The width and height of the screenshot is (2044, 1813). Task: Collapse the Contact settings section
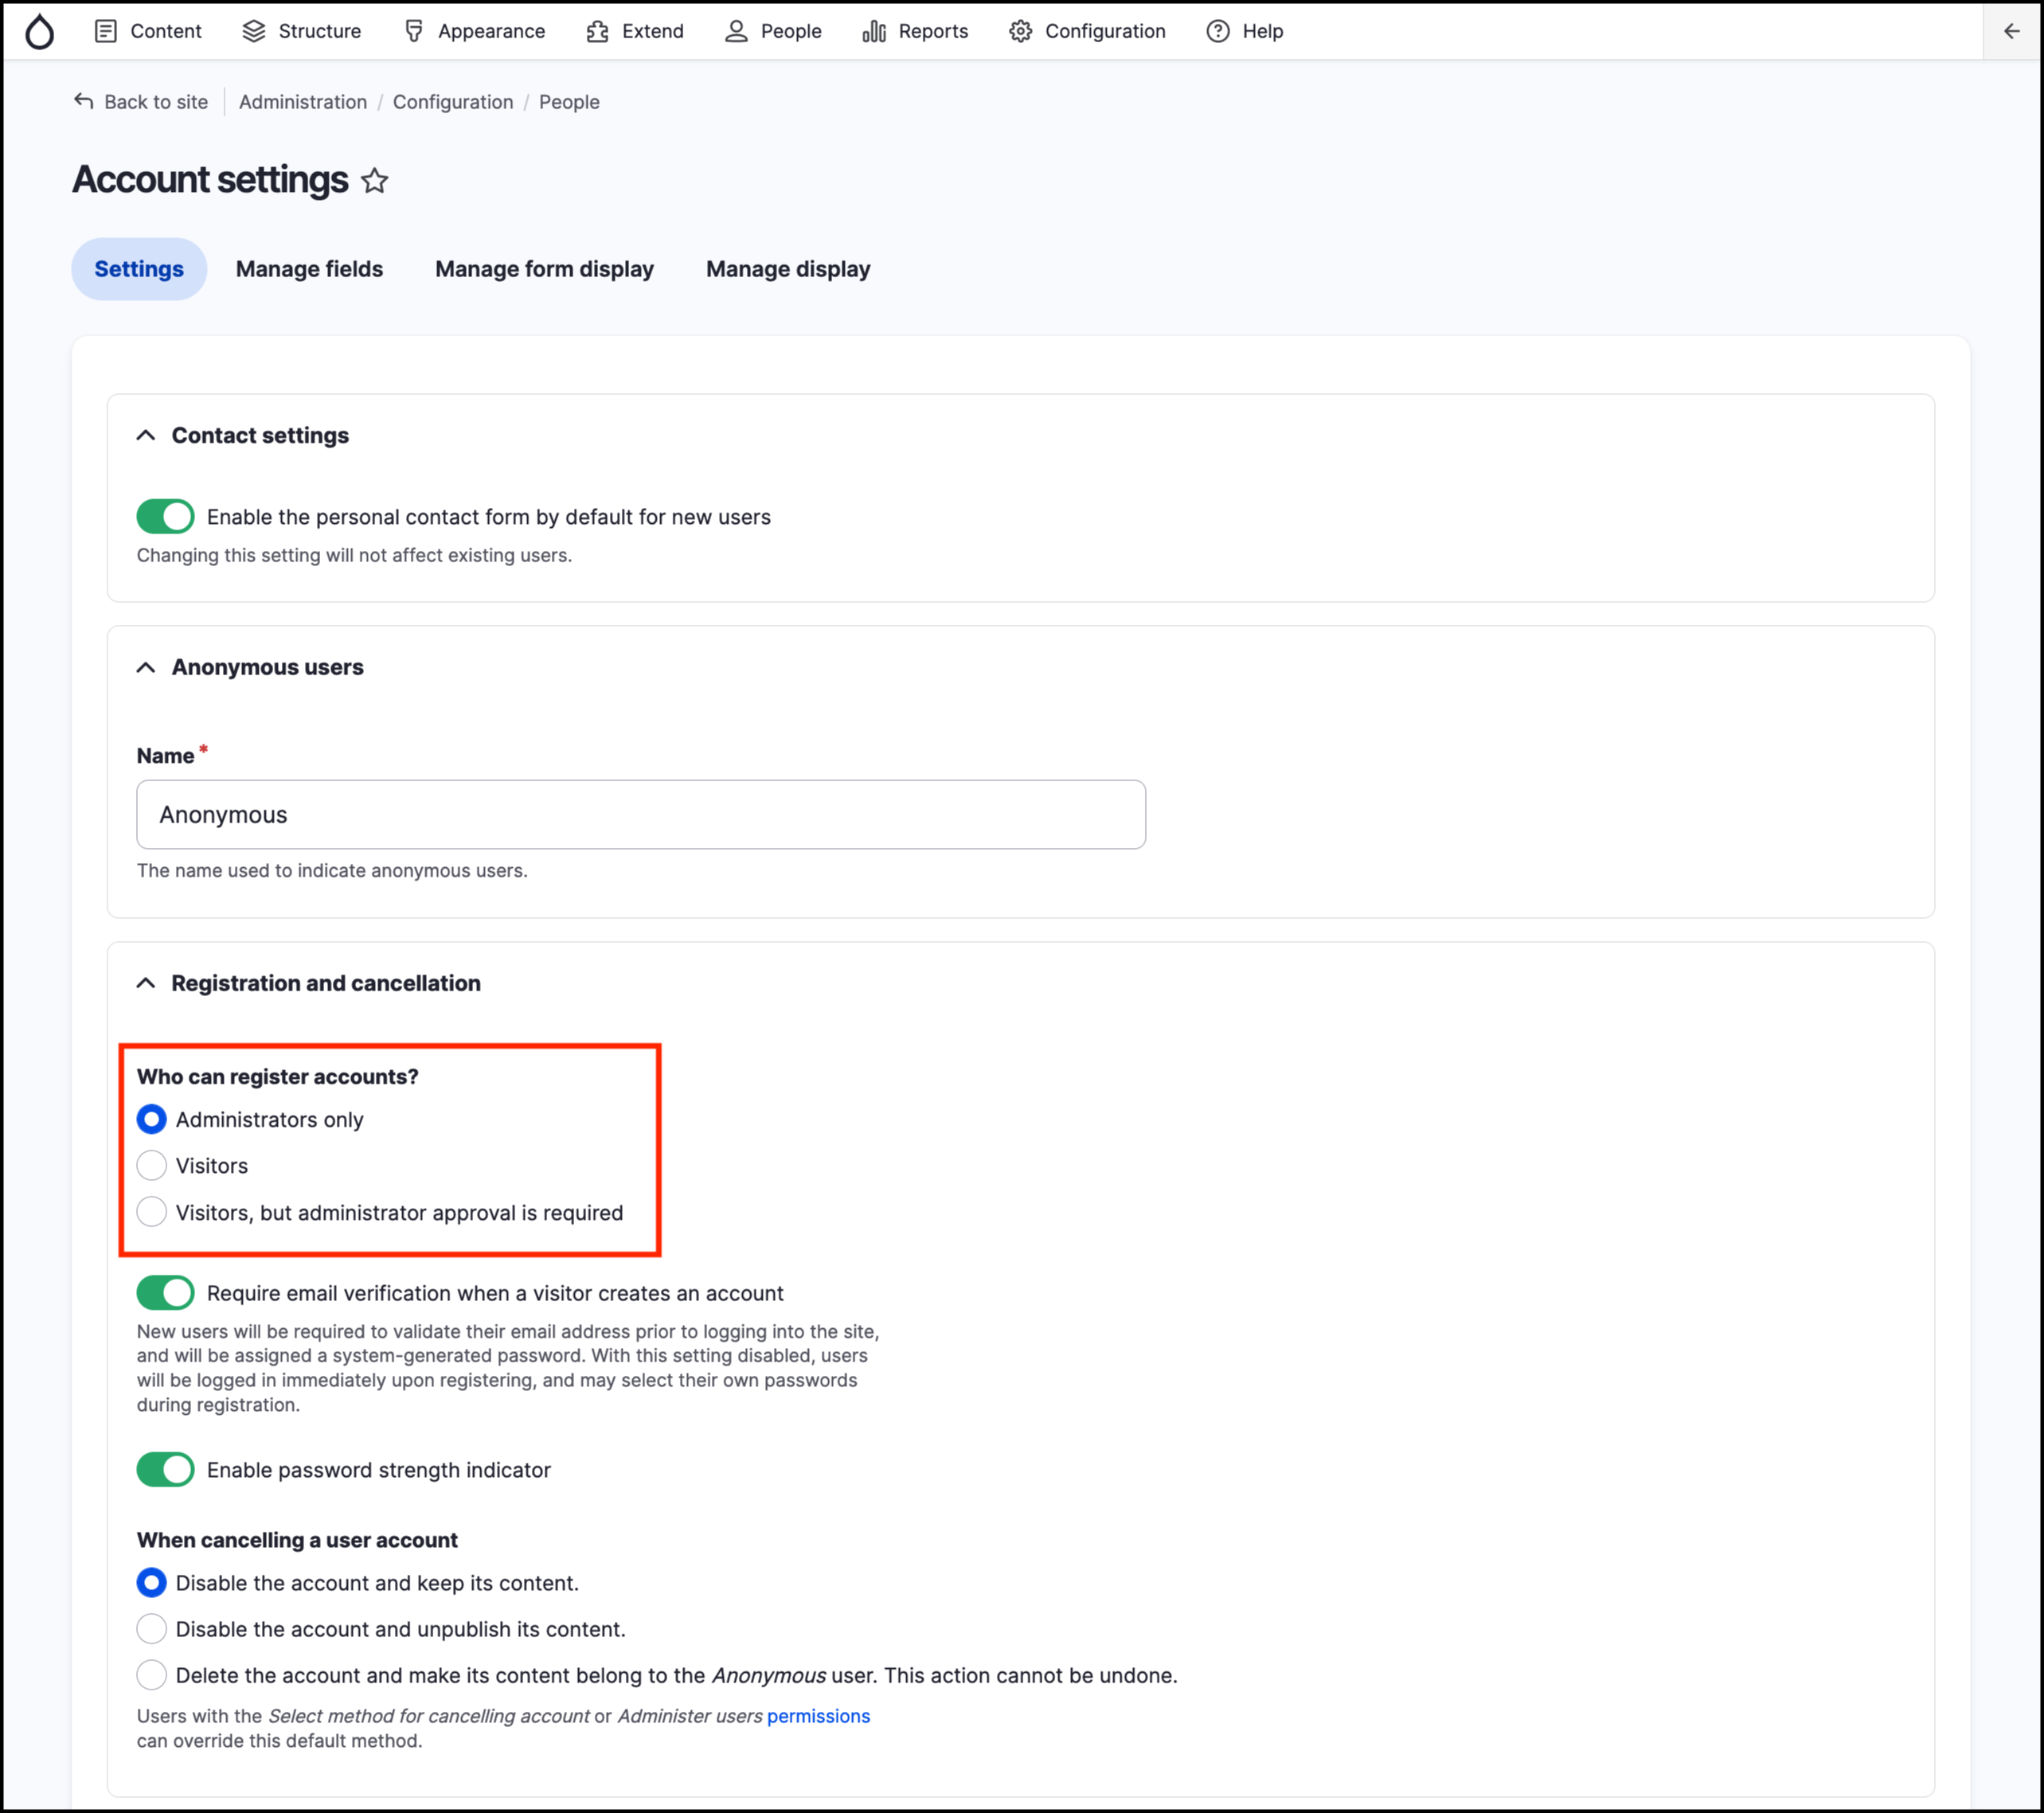click(146, 436)
